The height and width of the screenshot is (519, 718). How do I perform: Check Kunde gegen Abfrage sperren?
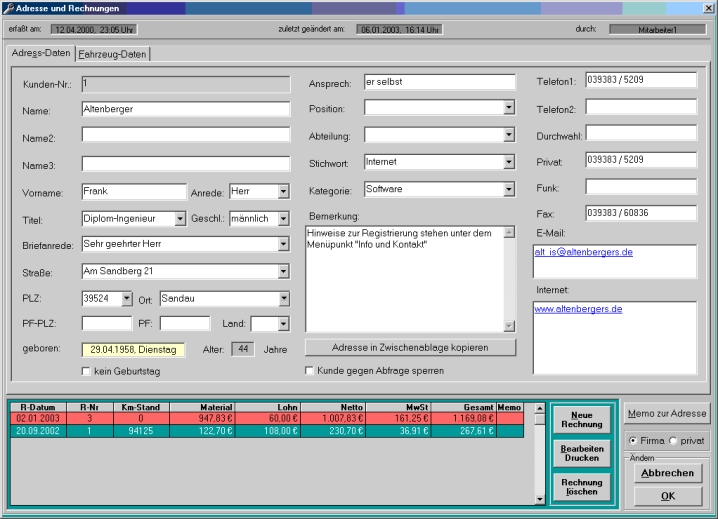[x=310, y=371]
